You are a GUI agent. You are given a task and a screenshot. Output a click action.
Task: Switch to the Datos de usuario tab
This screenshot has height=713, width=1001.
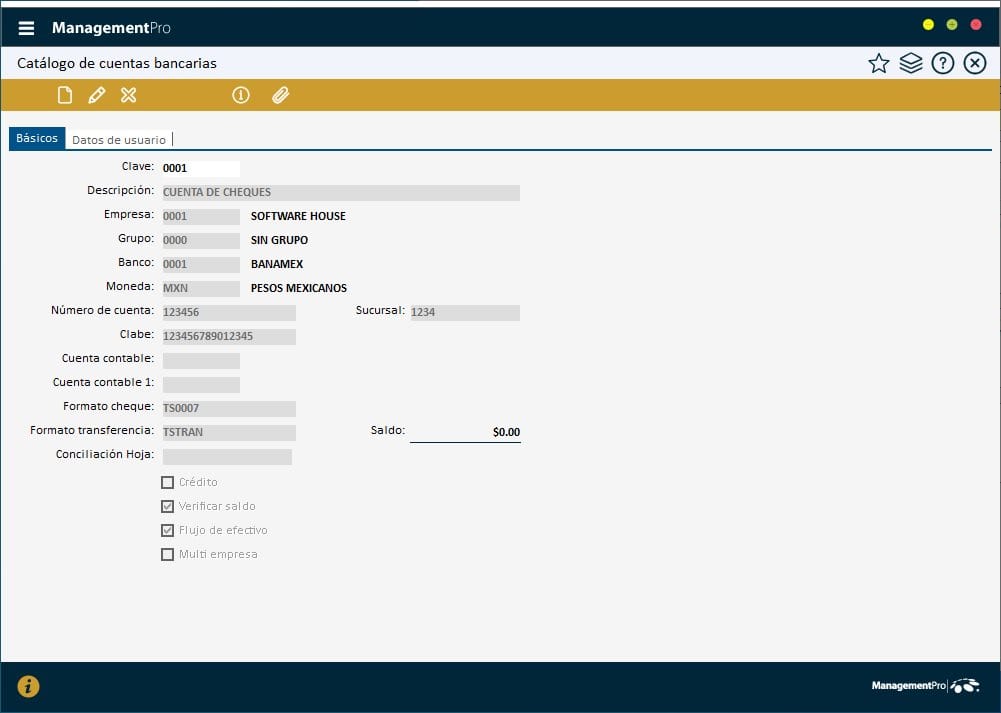point(119,140)
